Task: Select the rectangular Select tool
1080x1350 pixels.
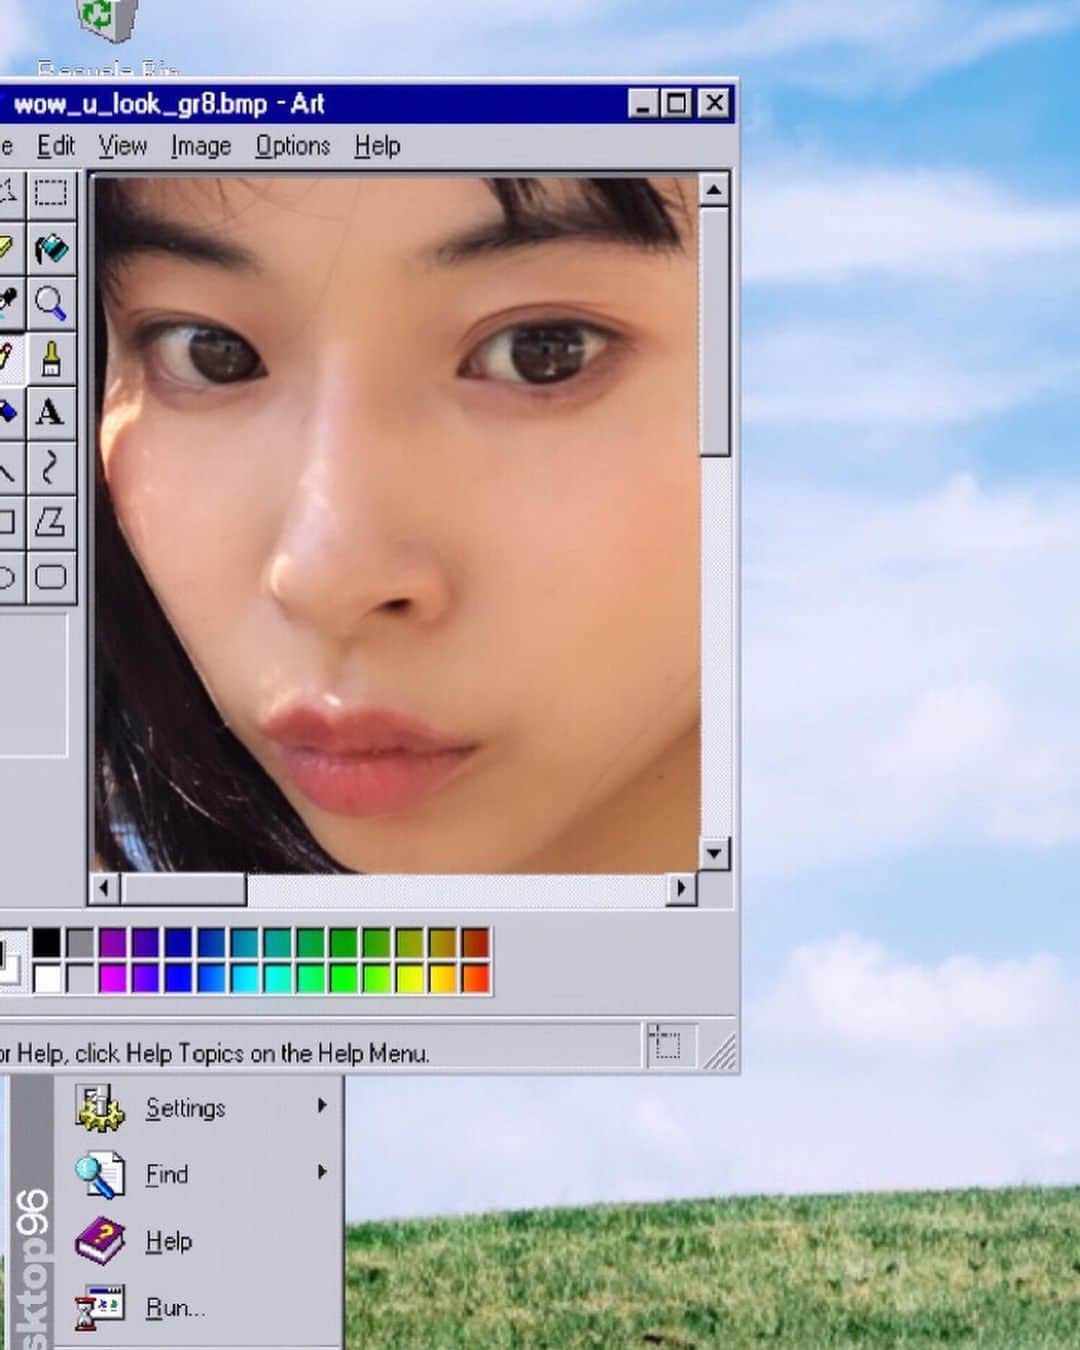Action: point(51,193)
